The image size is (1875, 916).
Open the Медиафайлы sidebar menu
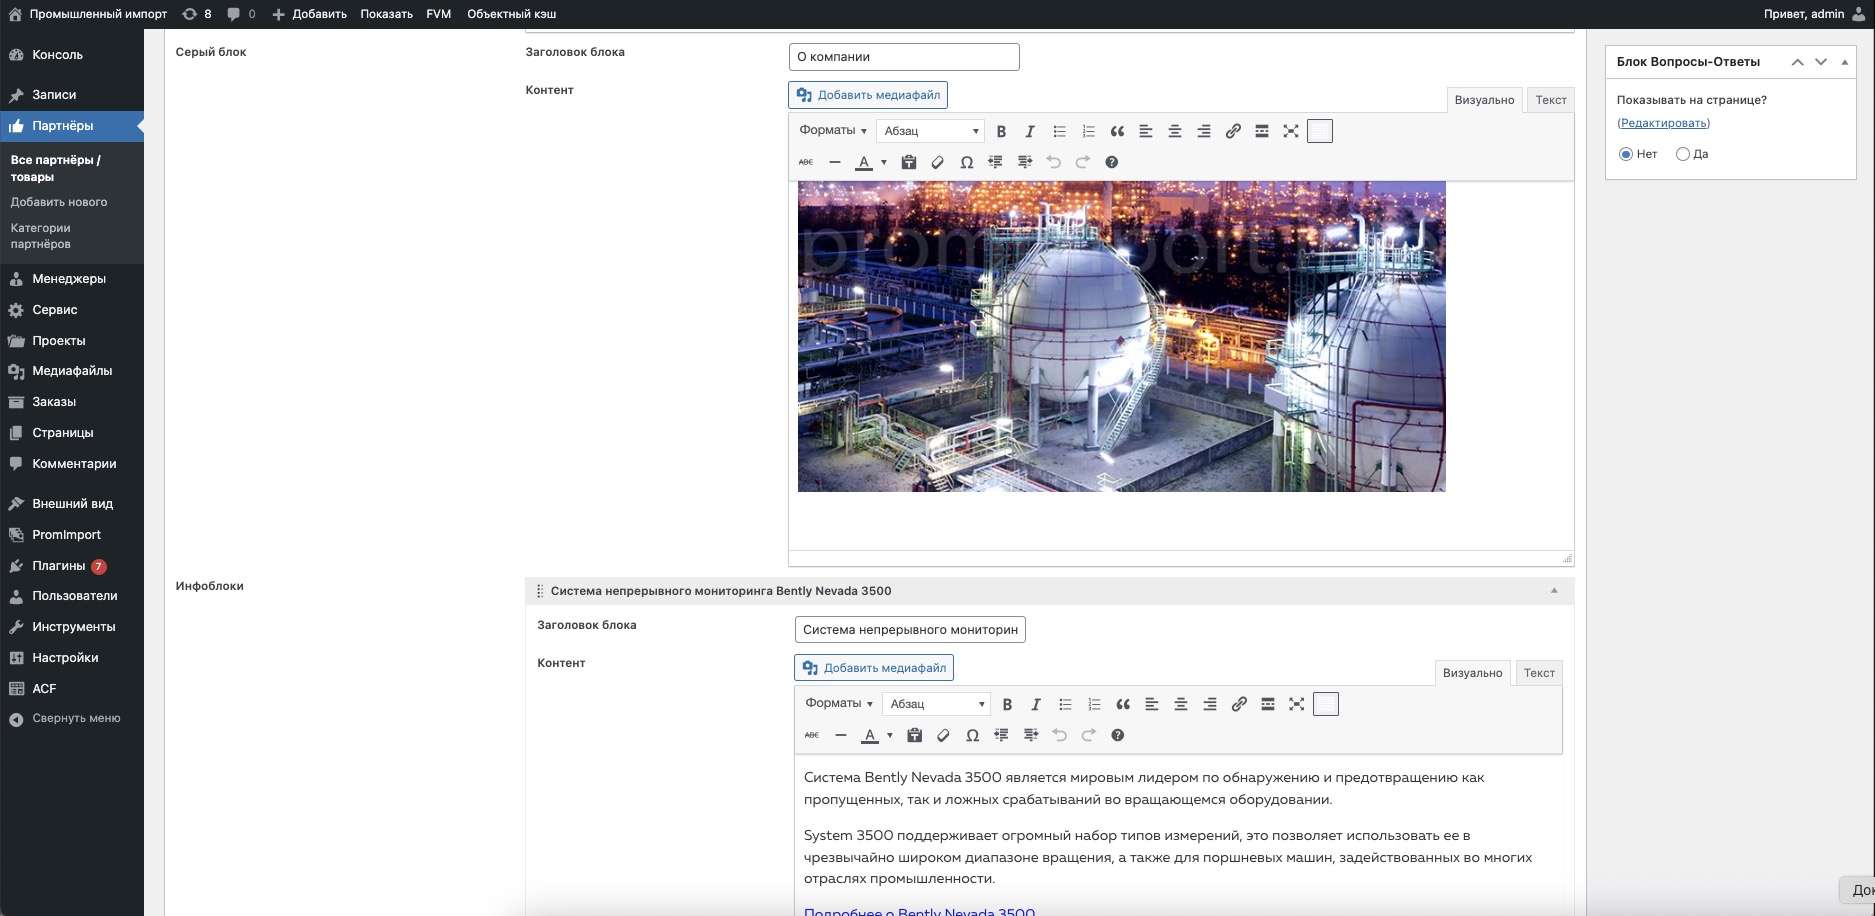tap(72, 371)
